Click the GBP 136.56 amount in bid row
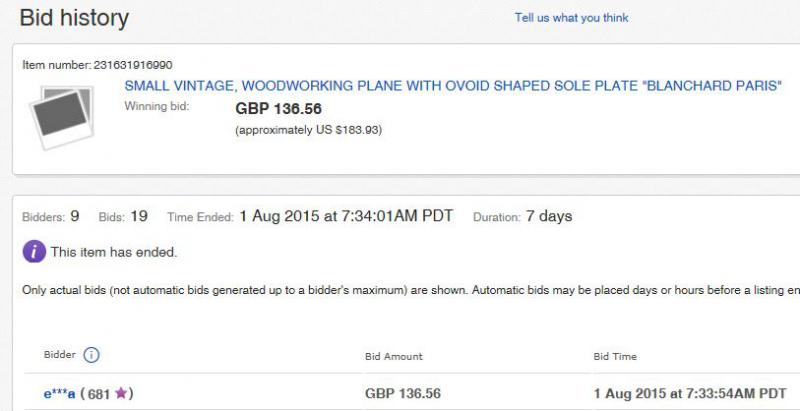The width and height of the screenshot is (800, 411). tap(403, 394)
